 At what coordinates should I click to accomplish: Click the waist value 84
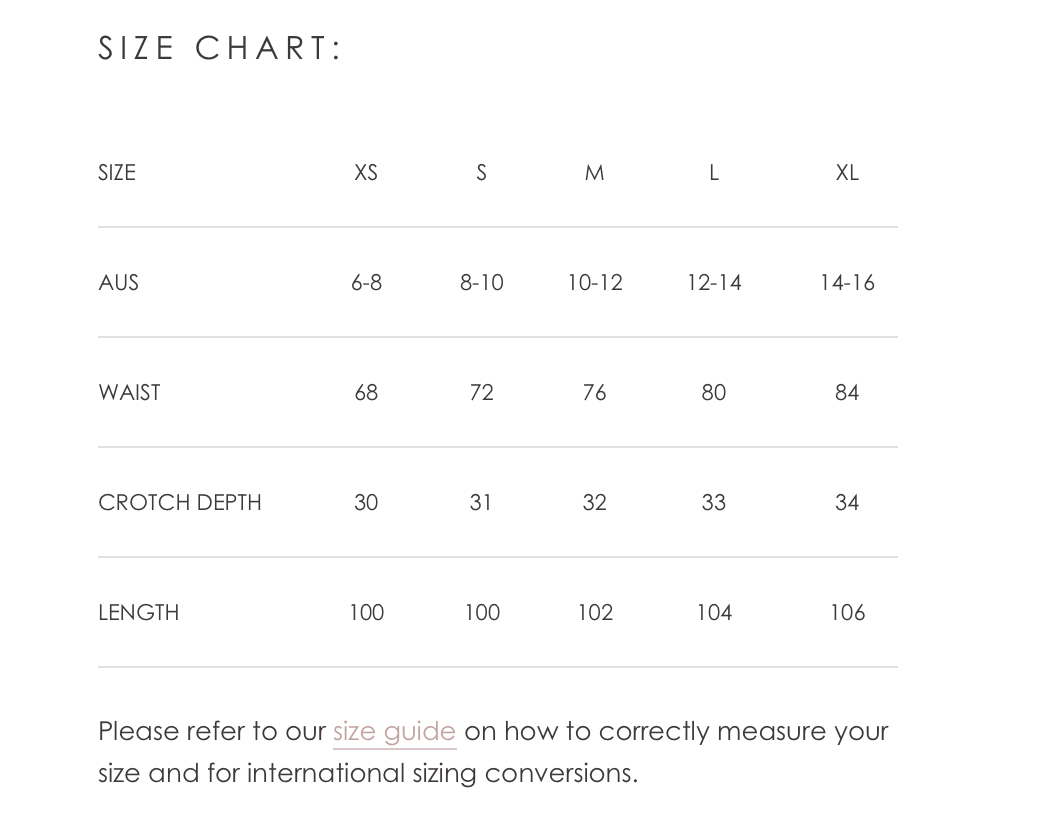[847, 393]
